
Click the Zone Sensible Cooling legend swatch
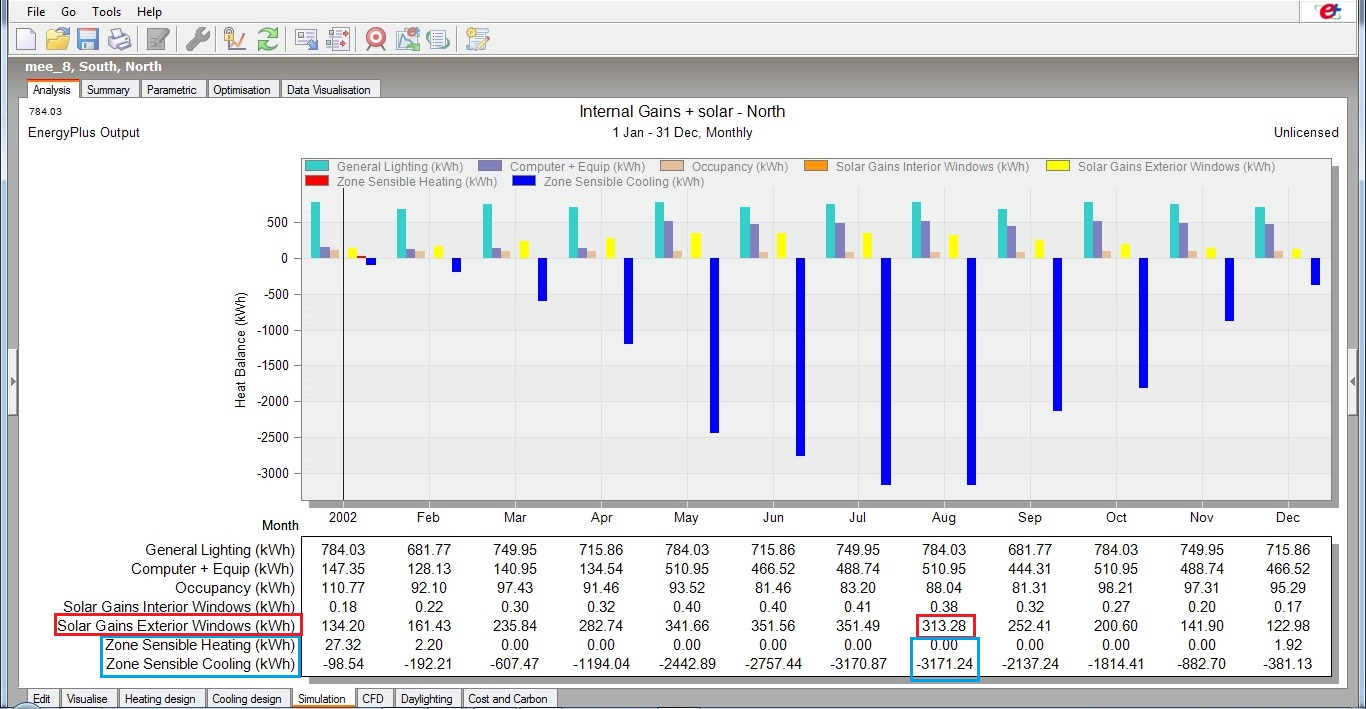pyautogui.click(x=524, y=182)
